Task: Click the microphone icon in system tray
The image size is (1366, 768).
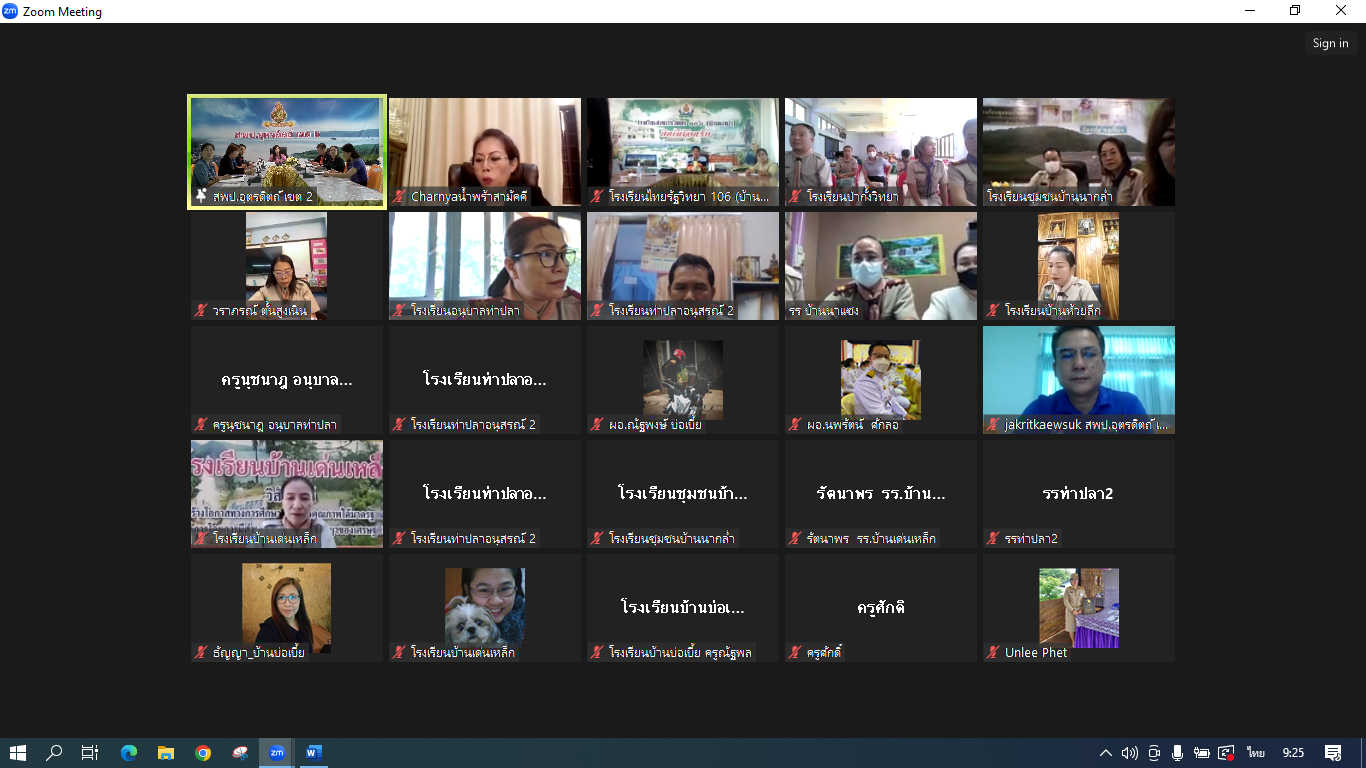Action: 1177,753
